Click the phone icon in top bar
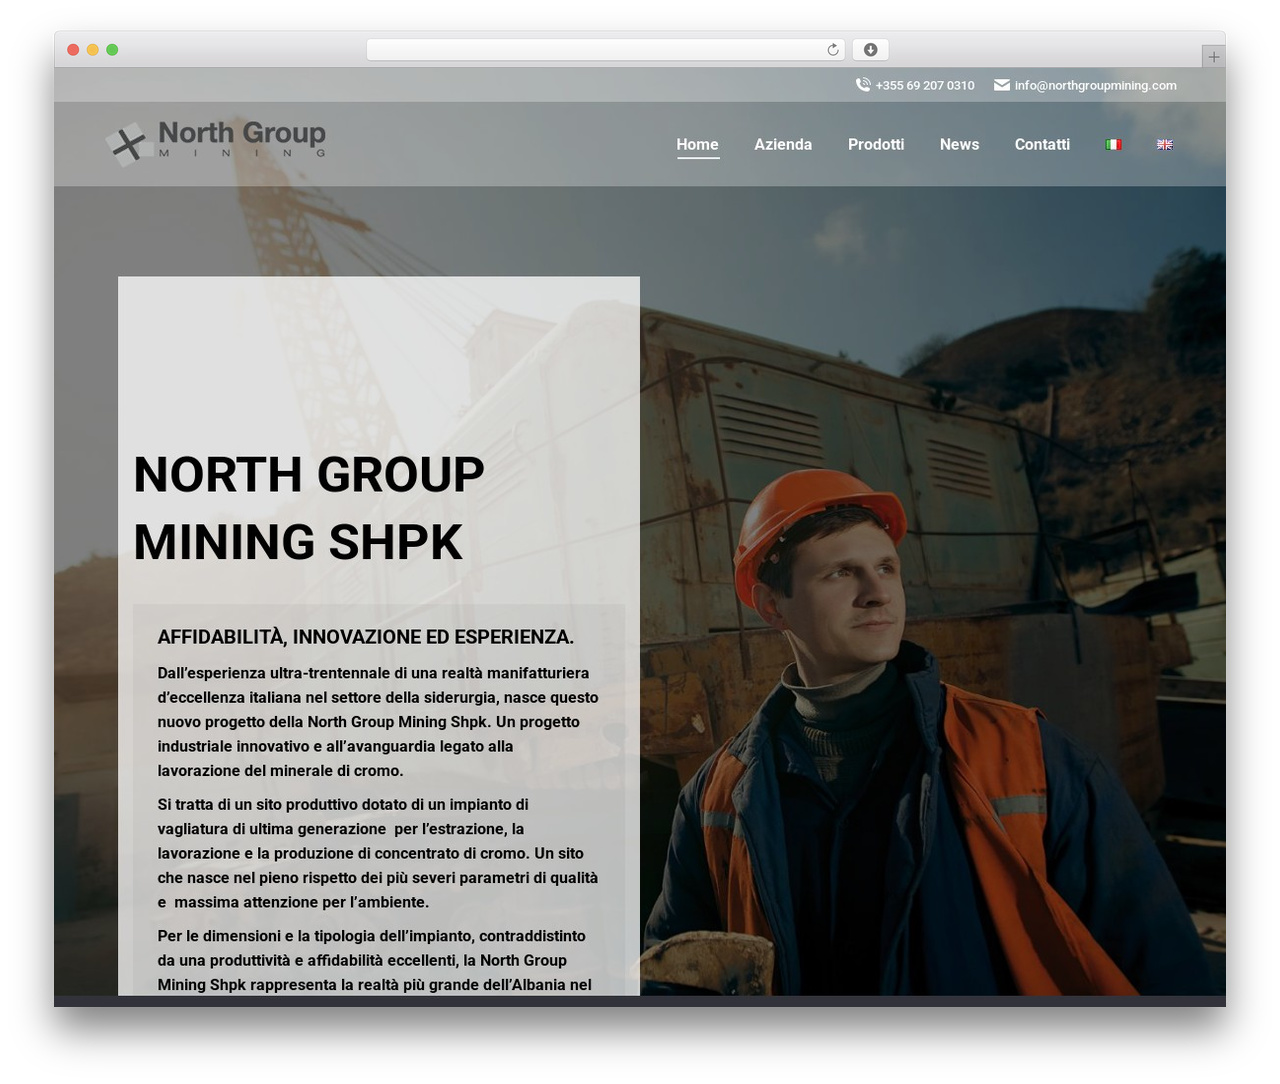The width and height of the screenshot is (1280, 1084). coord(863,85)
